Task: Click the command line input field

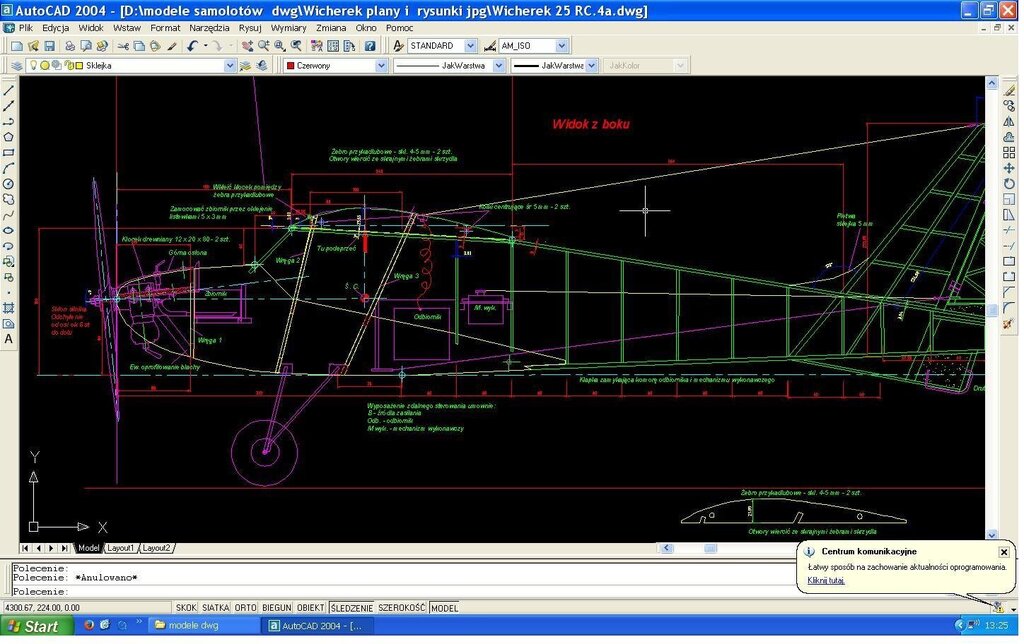Action: [400, 592]
